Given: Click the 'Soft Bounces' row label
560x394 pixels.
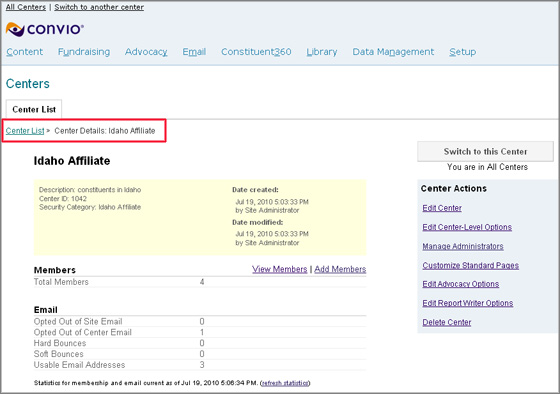Looking at the screenshot, I should click(59, 354).
